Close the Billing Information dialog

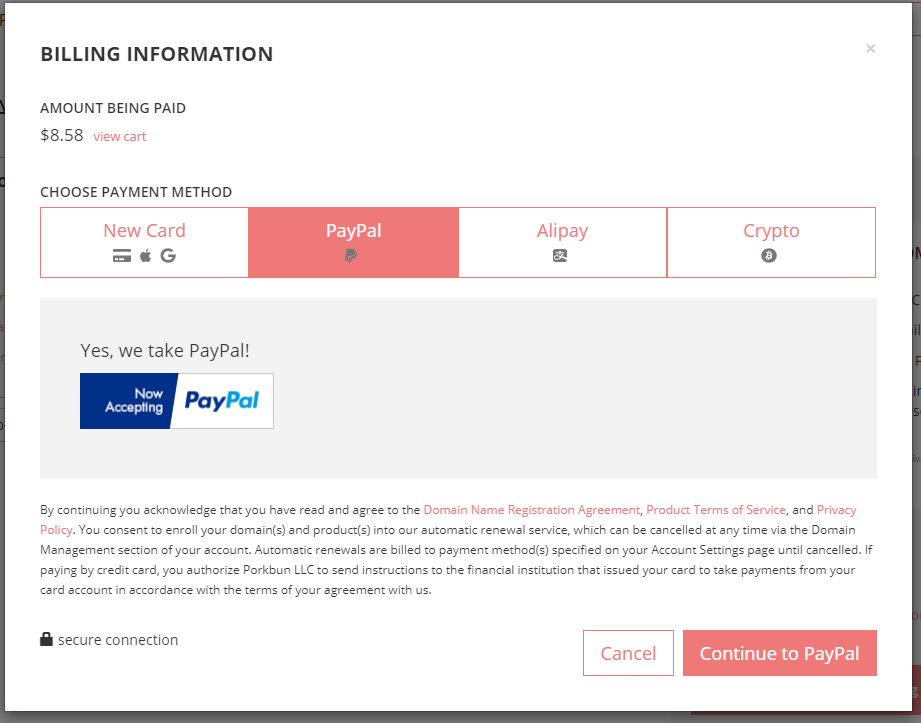point(870,48)
